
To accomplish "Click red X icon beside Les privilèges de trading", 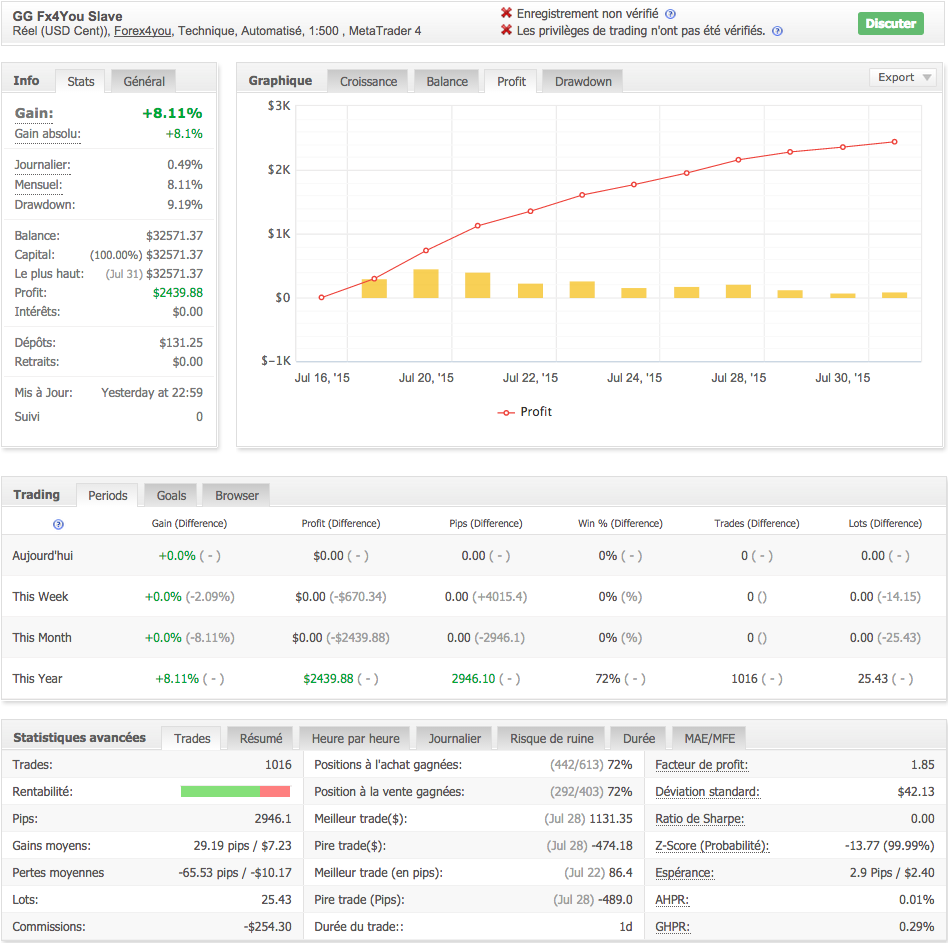I will coord(506,31).
